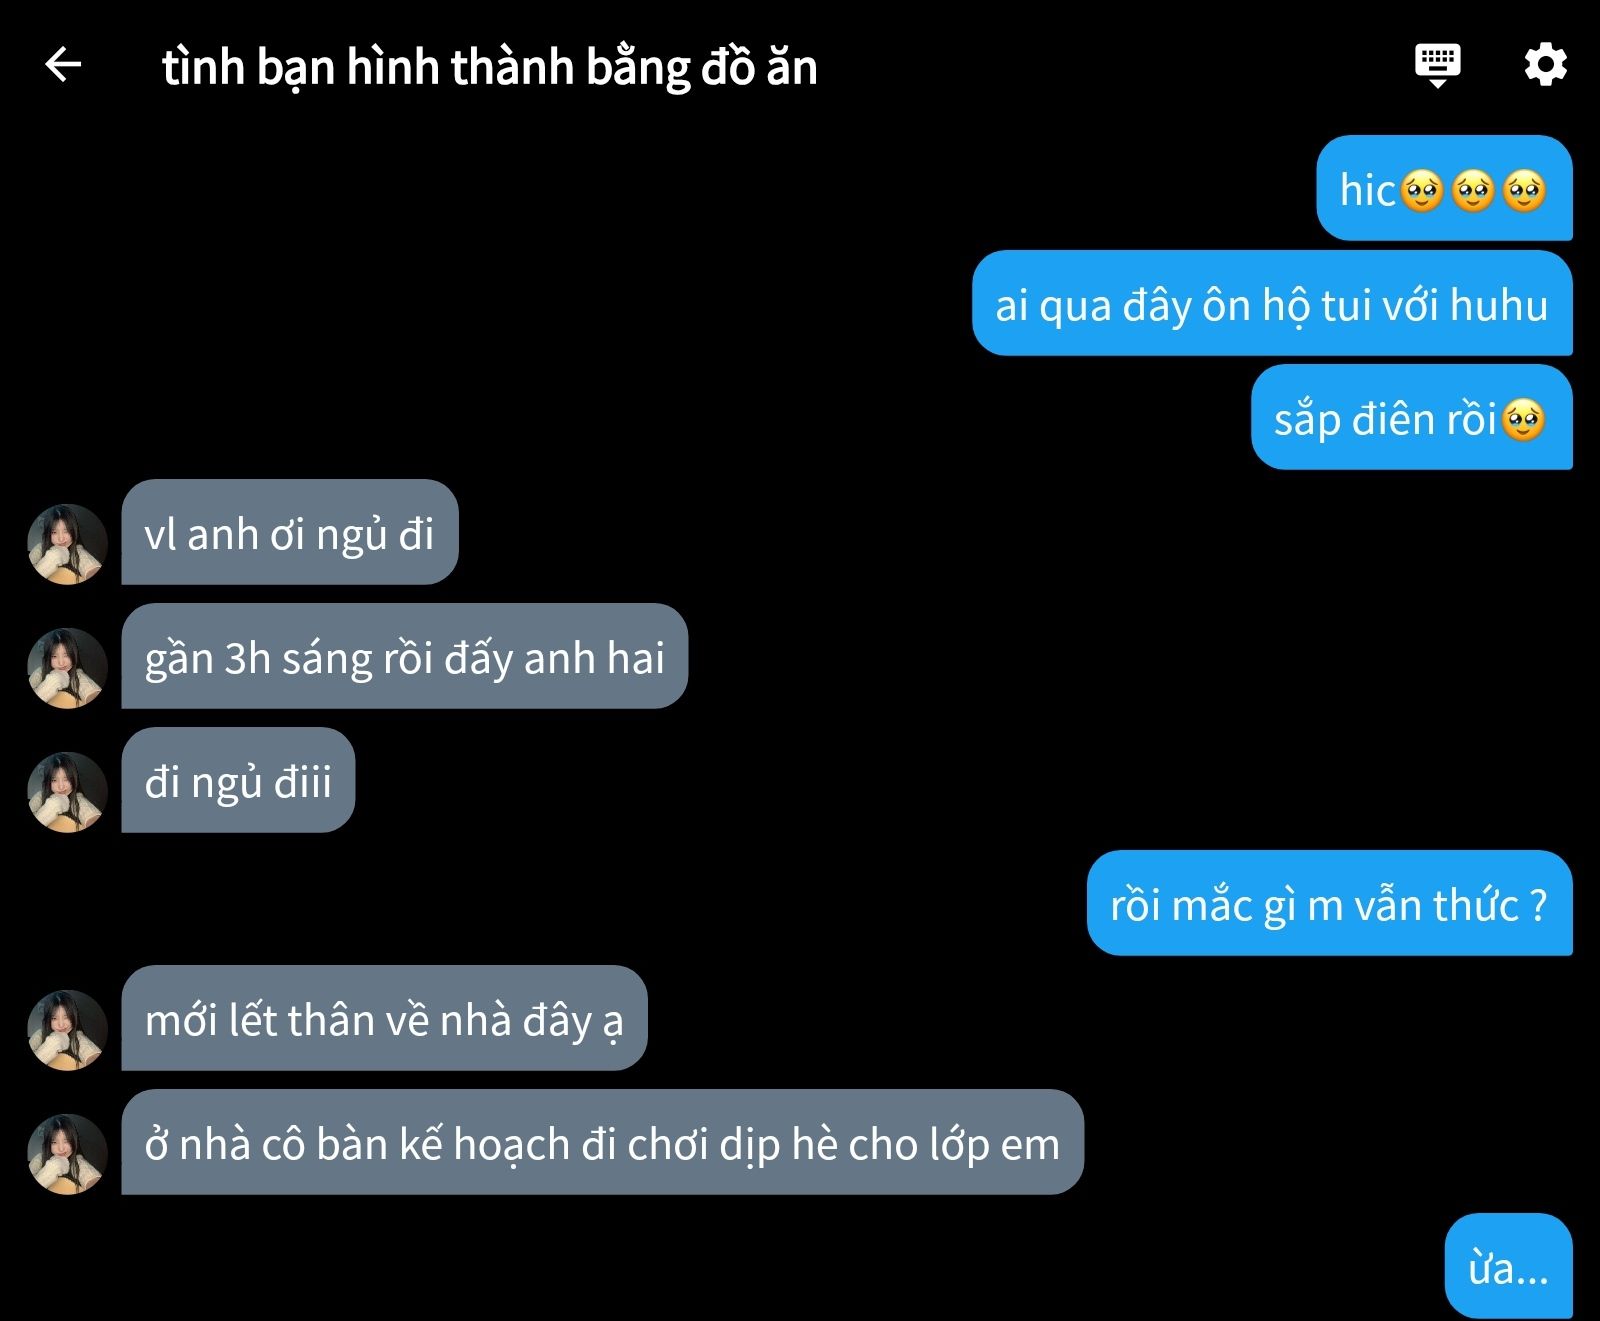
Task: Select the 'hic' emoji message bubble
Action: pyautogui.click(x=1444, y=188)
